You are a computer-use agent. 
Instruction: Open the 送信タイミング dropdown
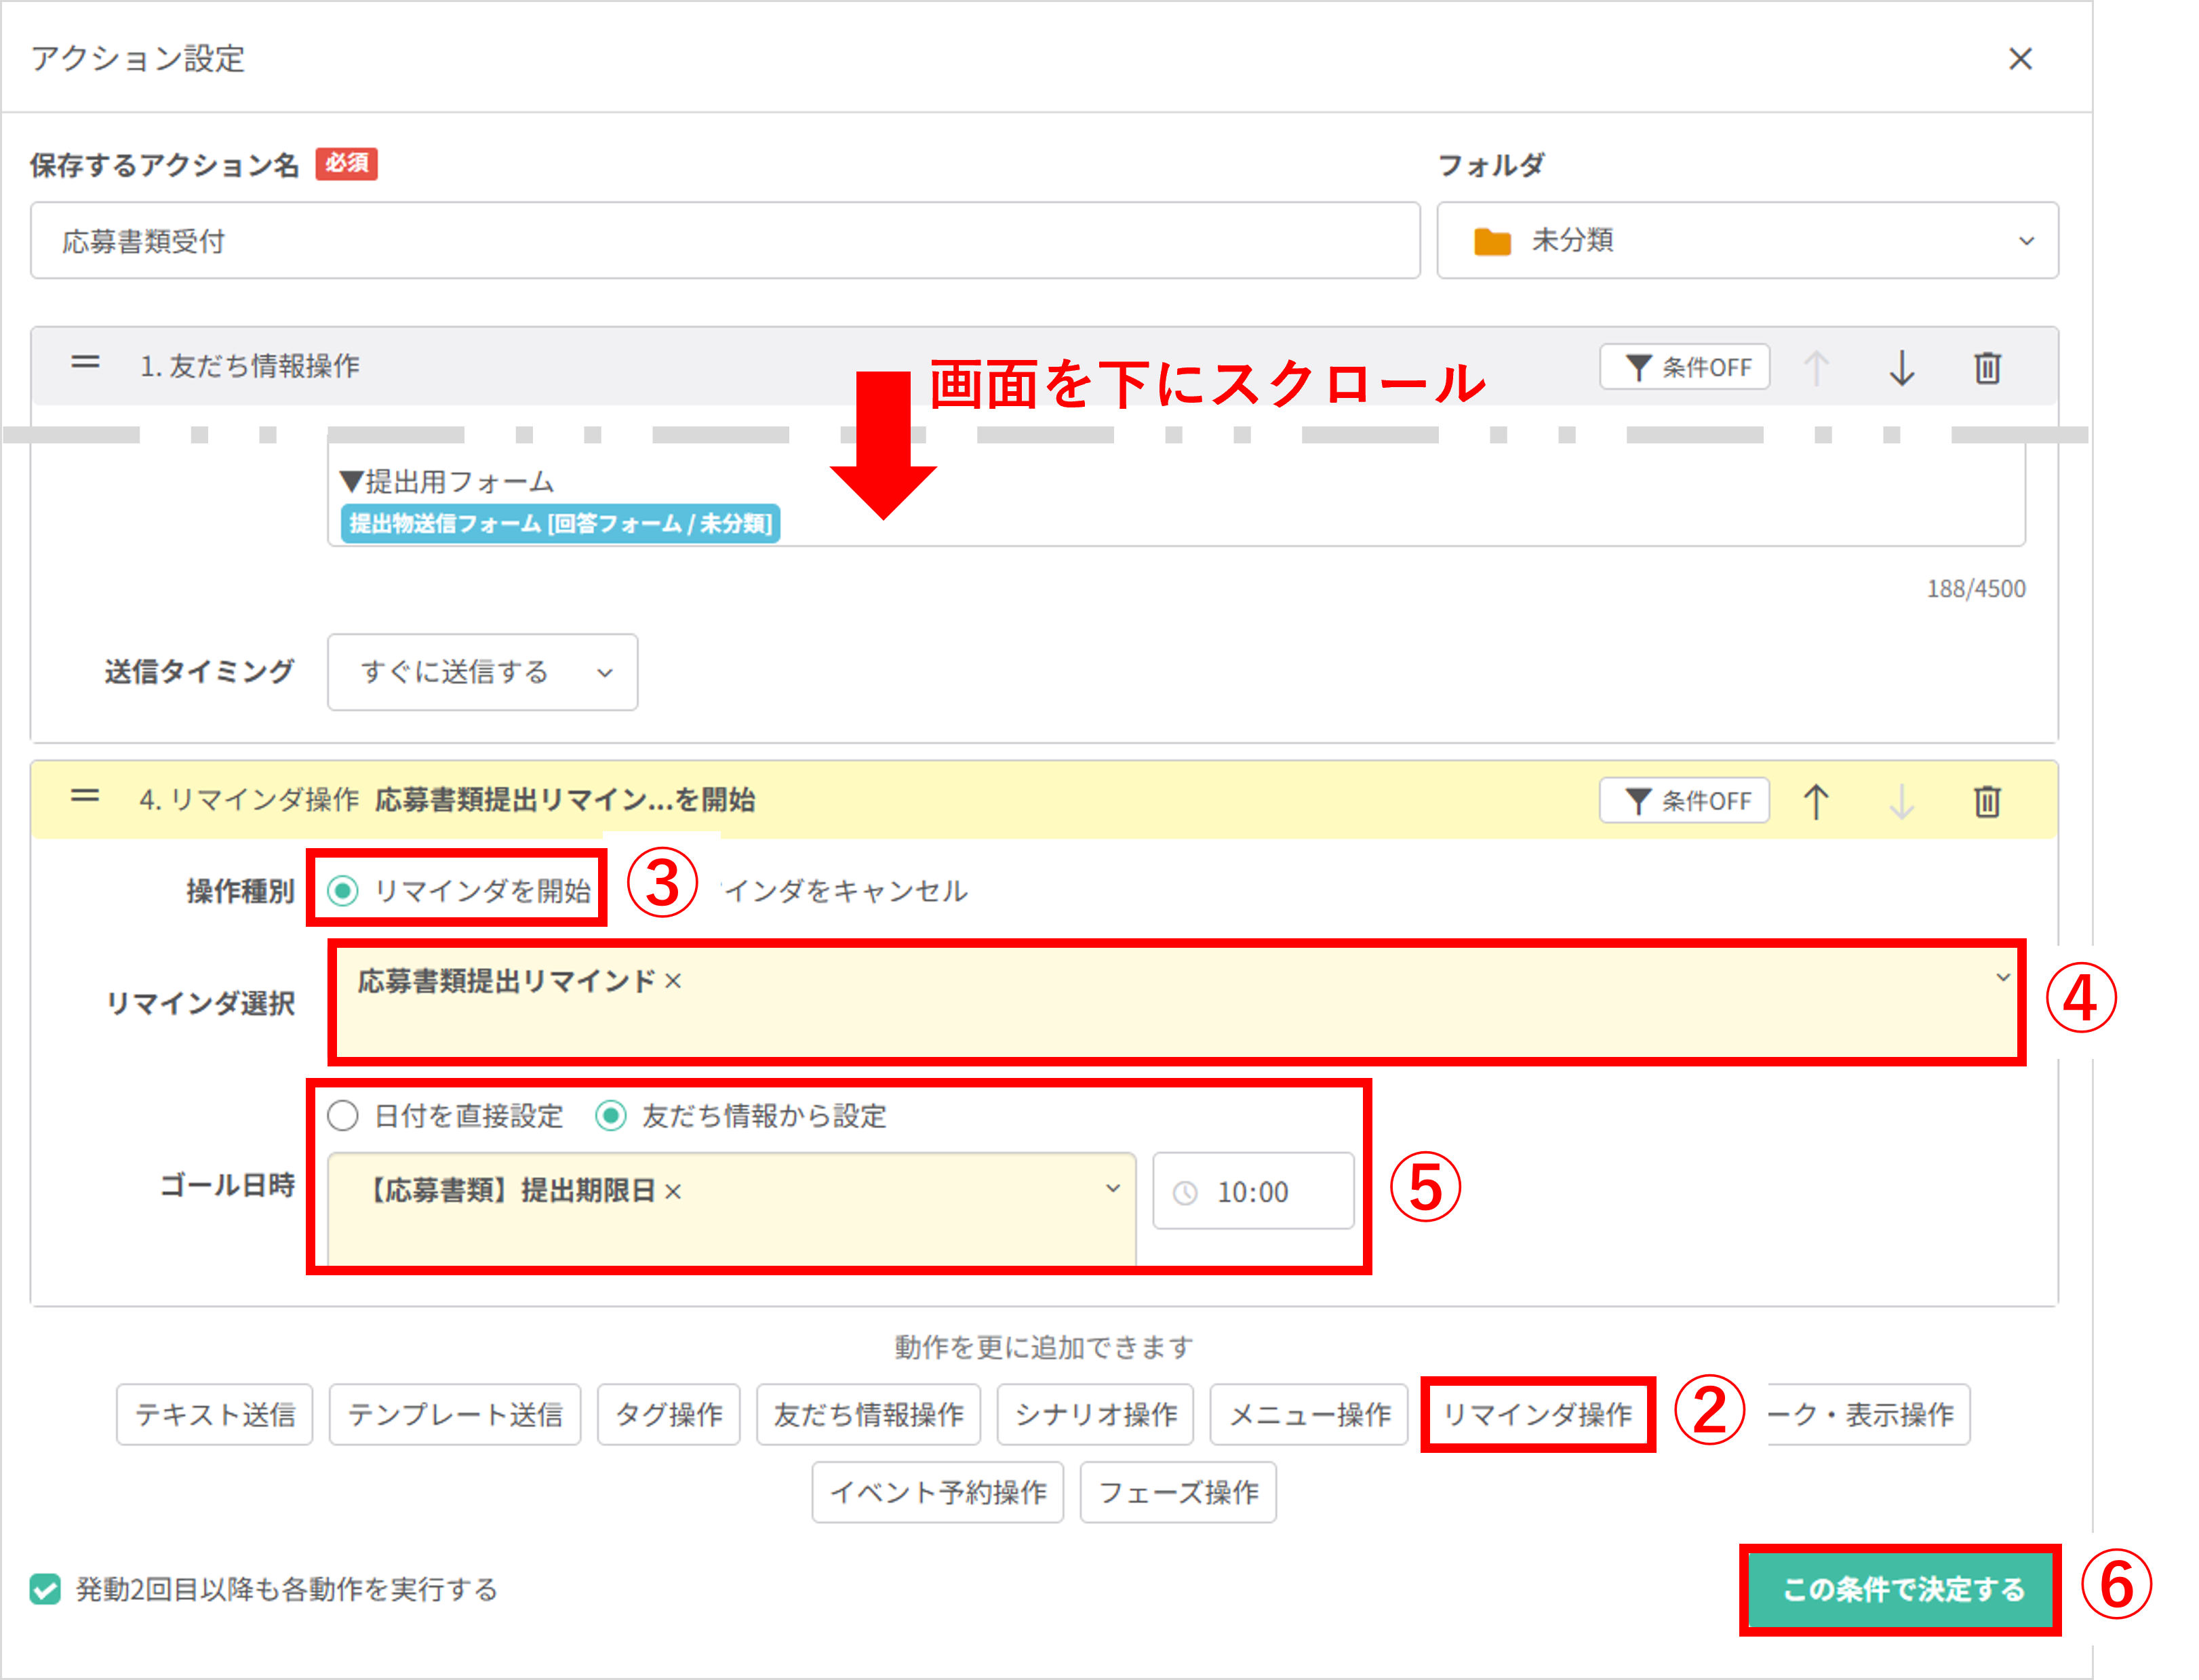482,672
